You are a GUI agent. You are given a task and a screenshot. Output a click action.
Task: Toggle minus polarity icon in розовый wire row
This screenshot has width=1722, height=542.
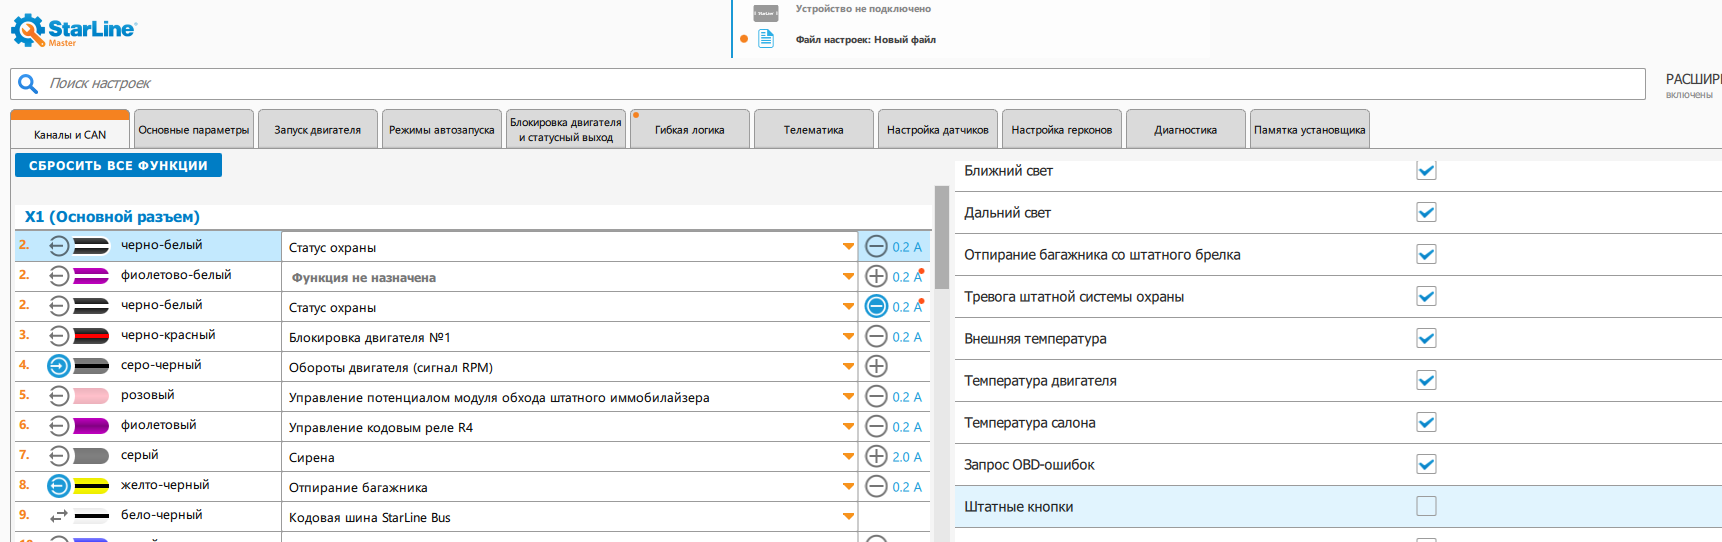click(876, 396)
